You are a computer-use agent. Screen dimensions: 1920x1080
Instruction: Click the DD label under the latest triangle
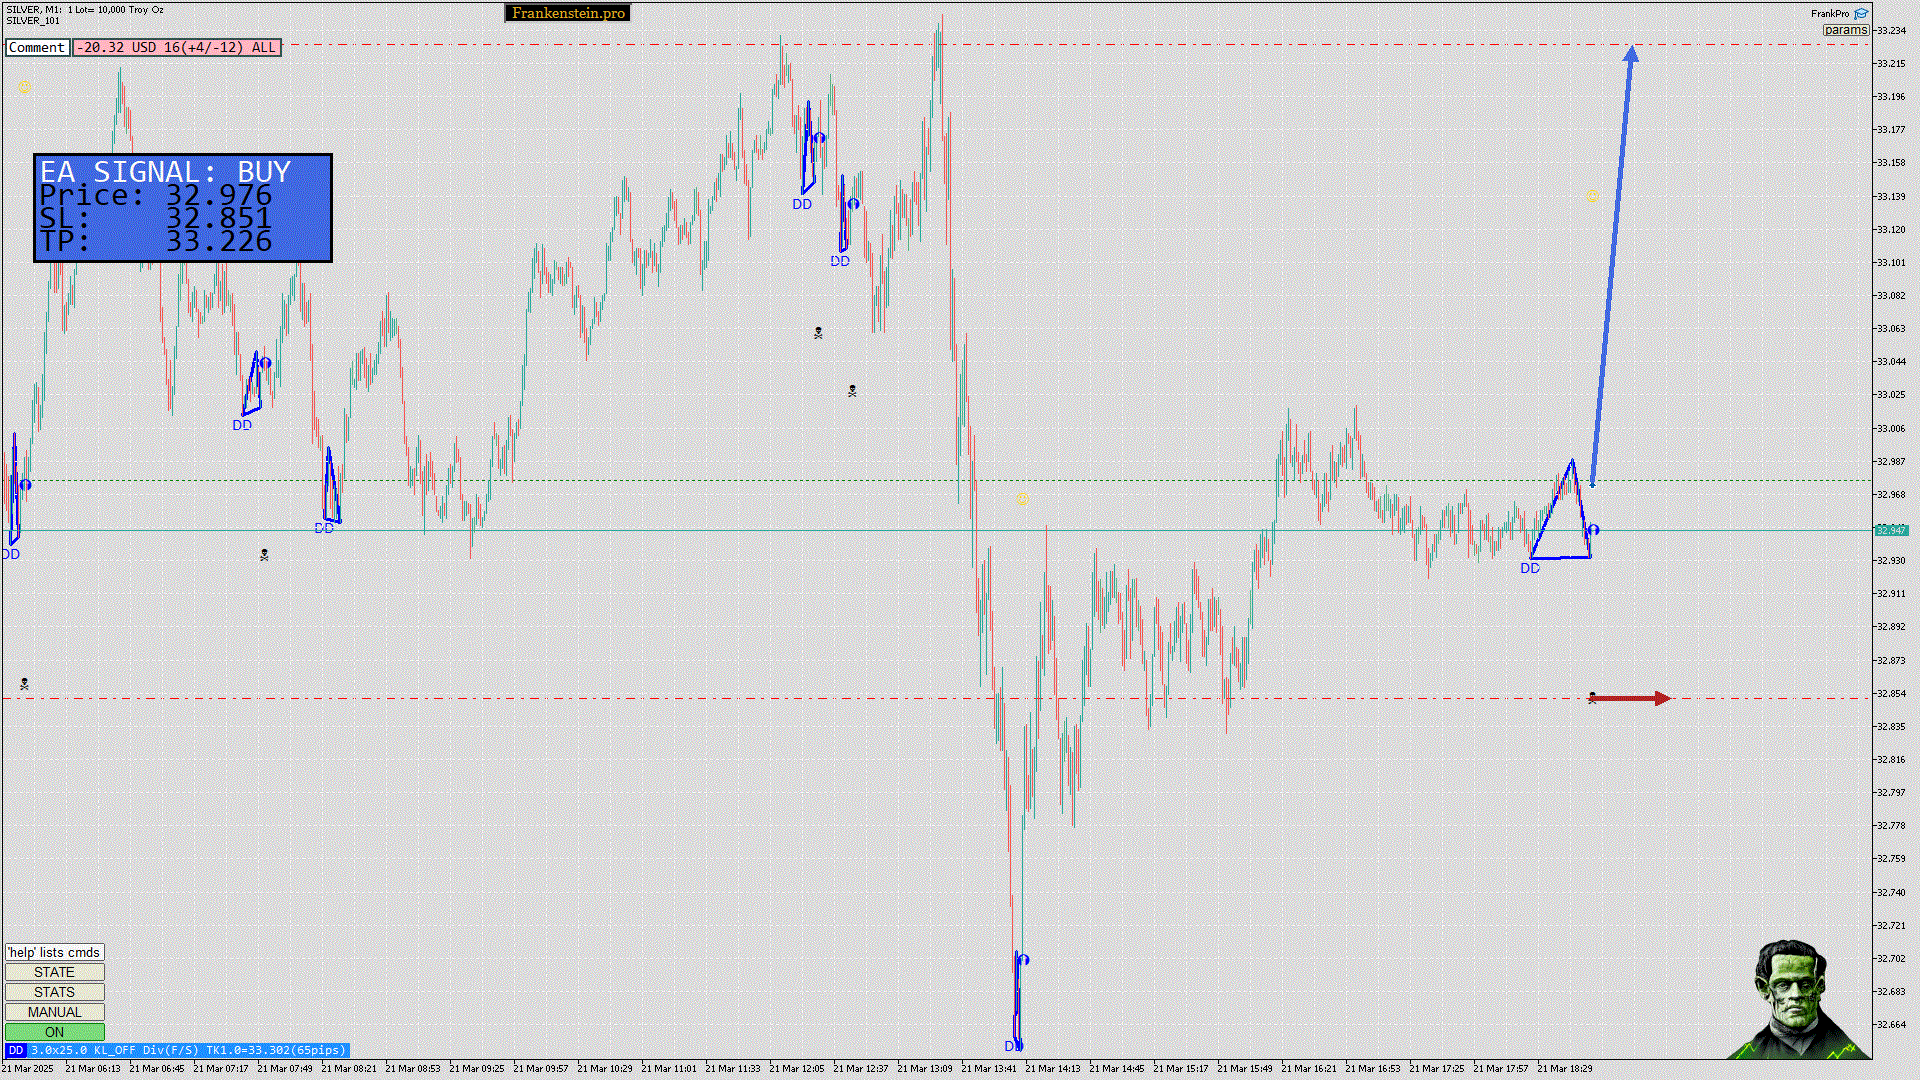coord(1530,568)
